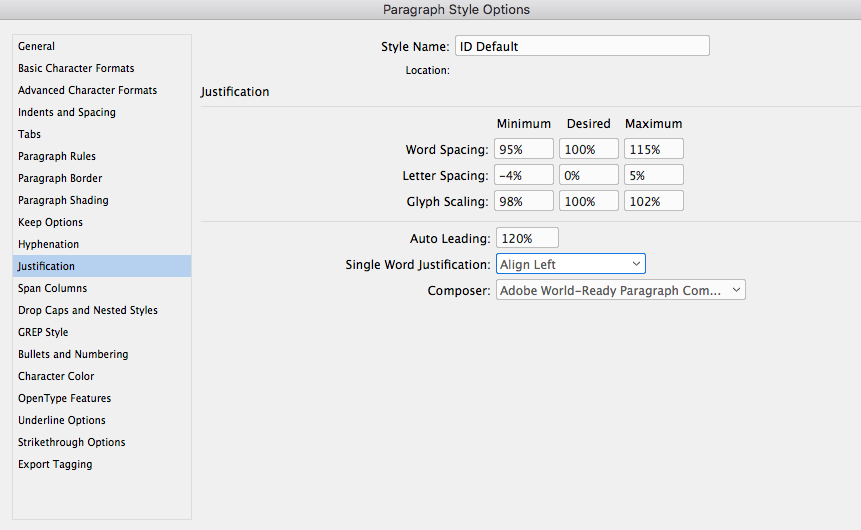Open Span Columns settings
This screenshot has width=861, height=530.
tap(102, 288)
